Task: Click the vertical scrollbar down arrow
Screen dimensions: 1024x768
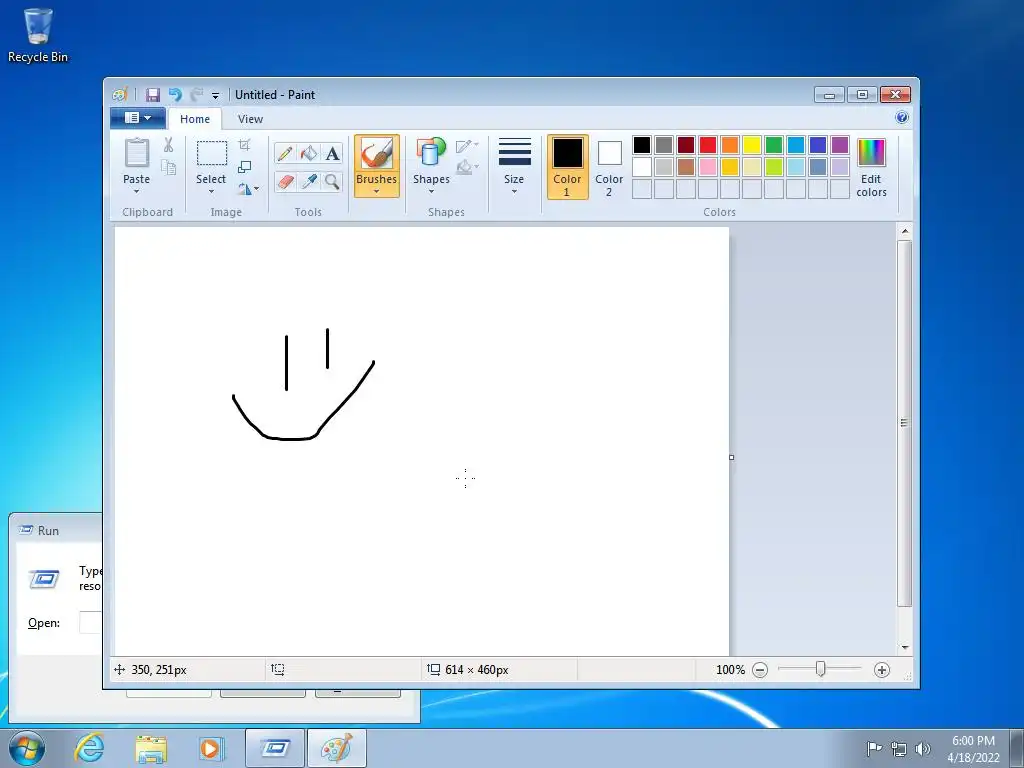Action: pos(904,647)
